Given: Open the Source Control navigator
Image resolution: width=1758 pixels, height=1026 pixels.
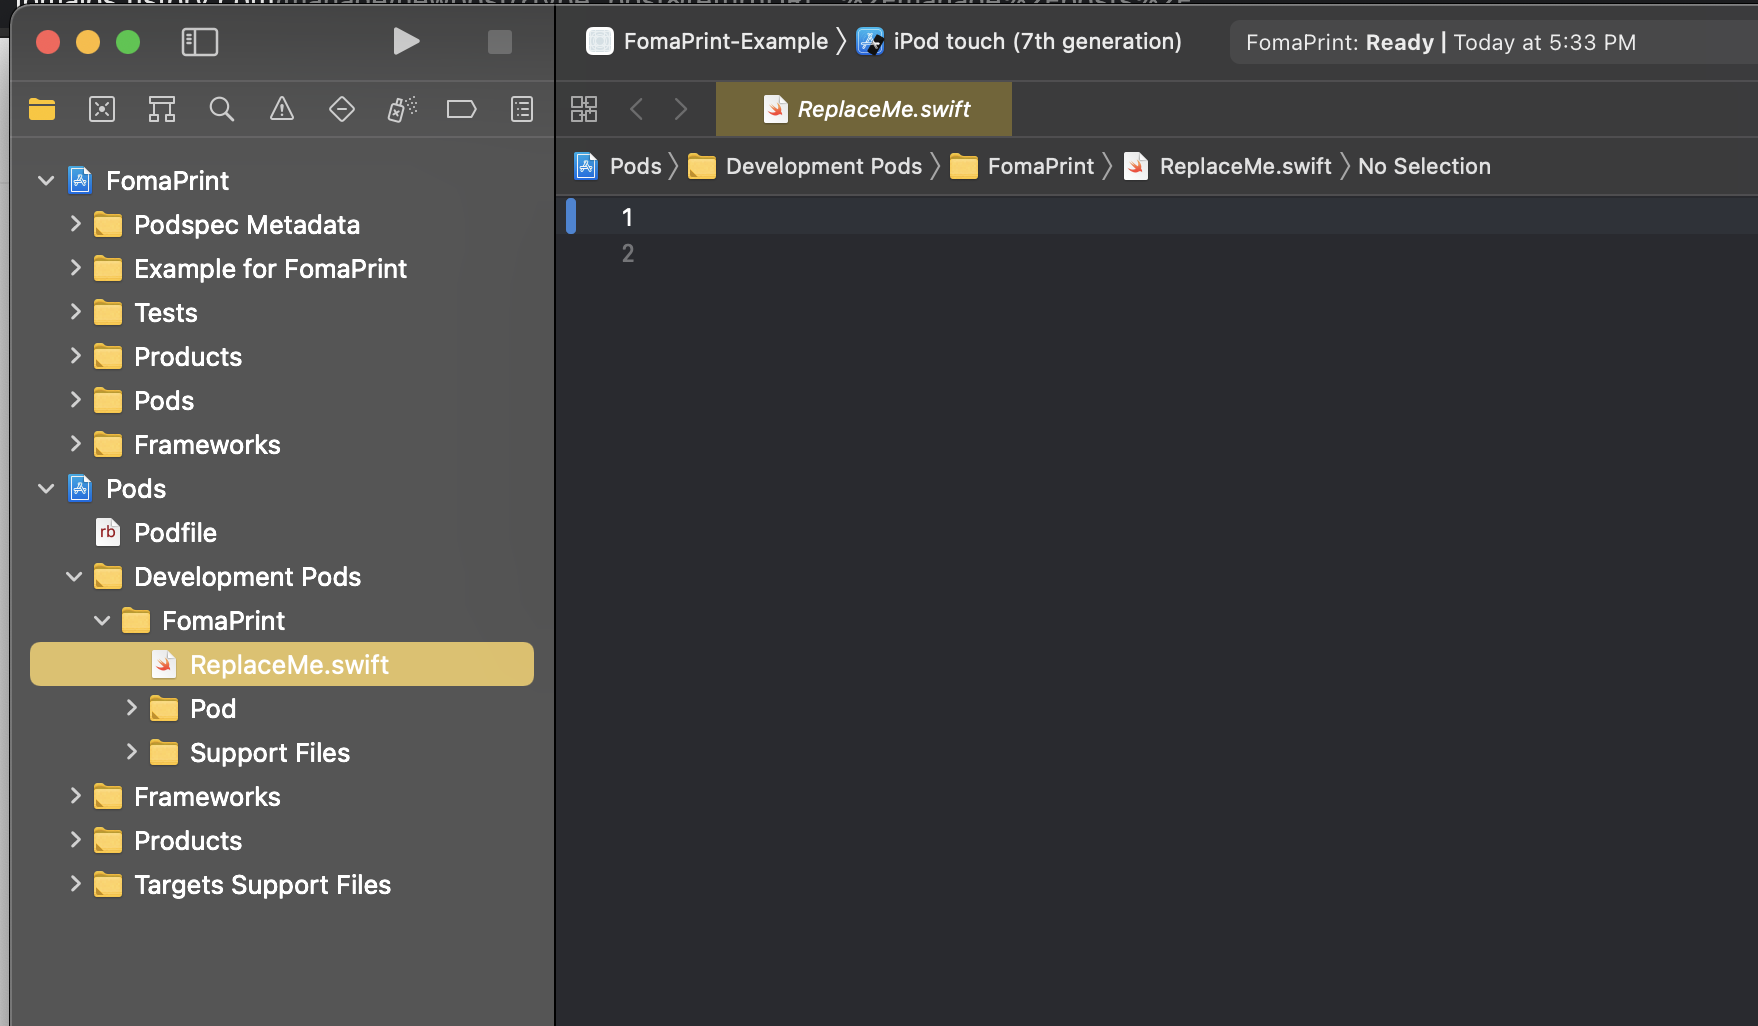Looking at the screenshot, I should click(102, 109).
